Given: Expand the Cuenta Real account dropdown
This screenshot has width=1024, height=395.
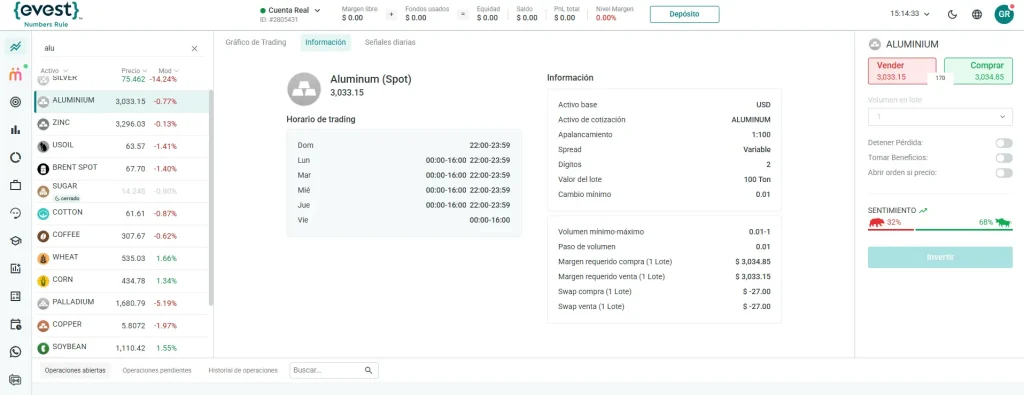Looking at the screenshot, I should click(x=290, y=10).
